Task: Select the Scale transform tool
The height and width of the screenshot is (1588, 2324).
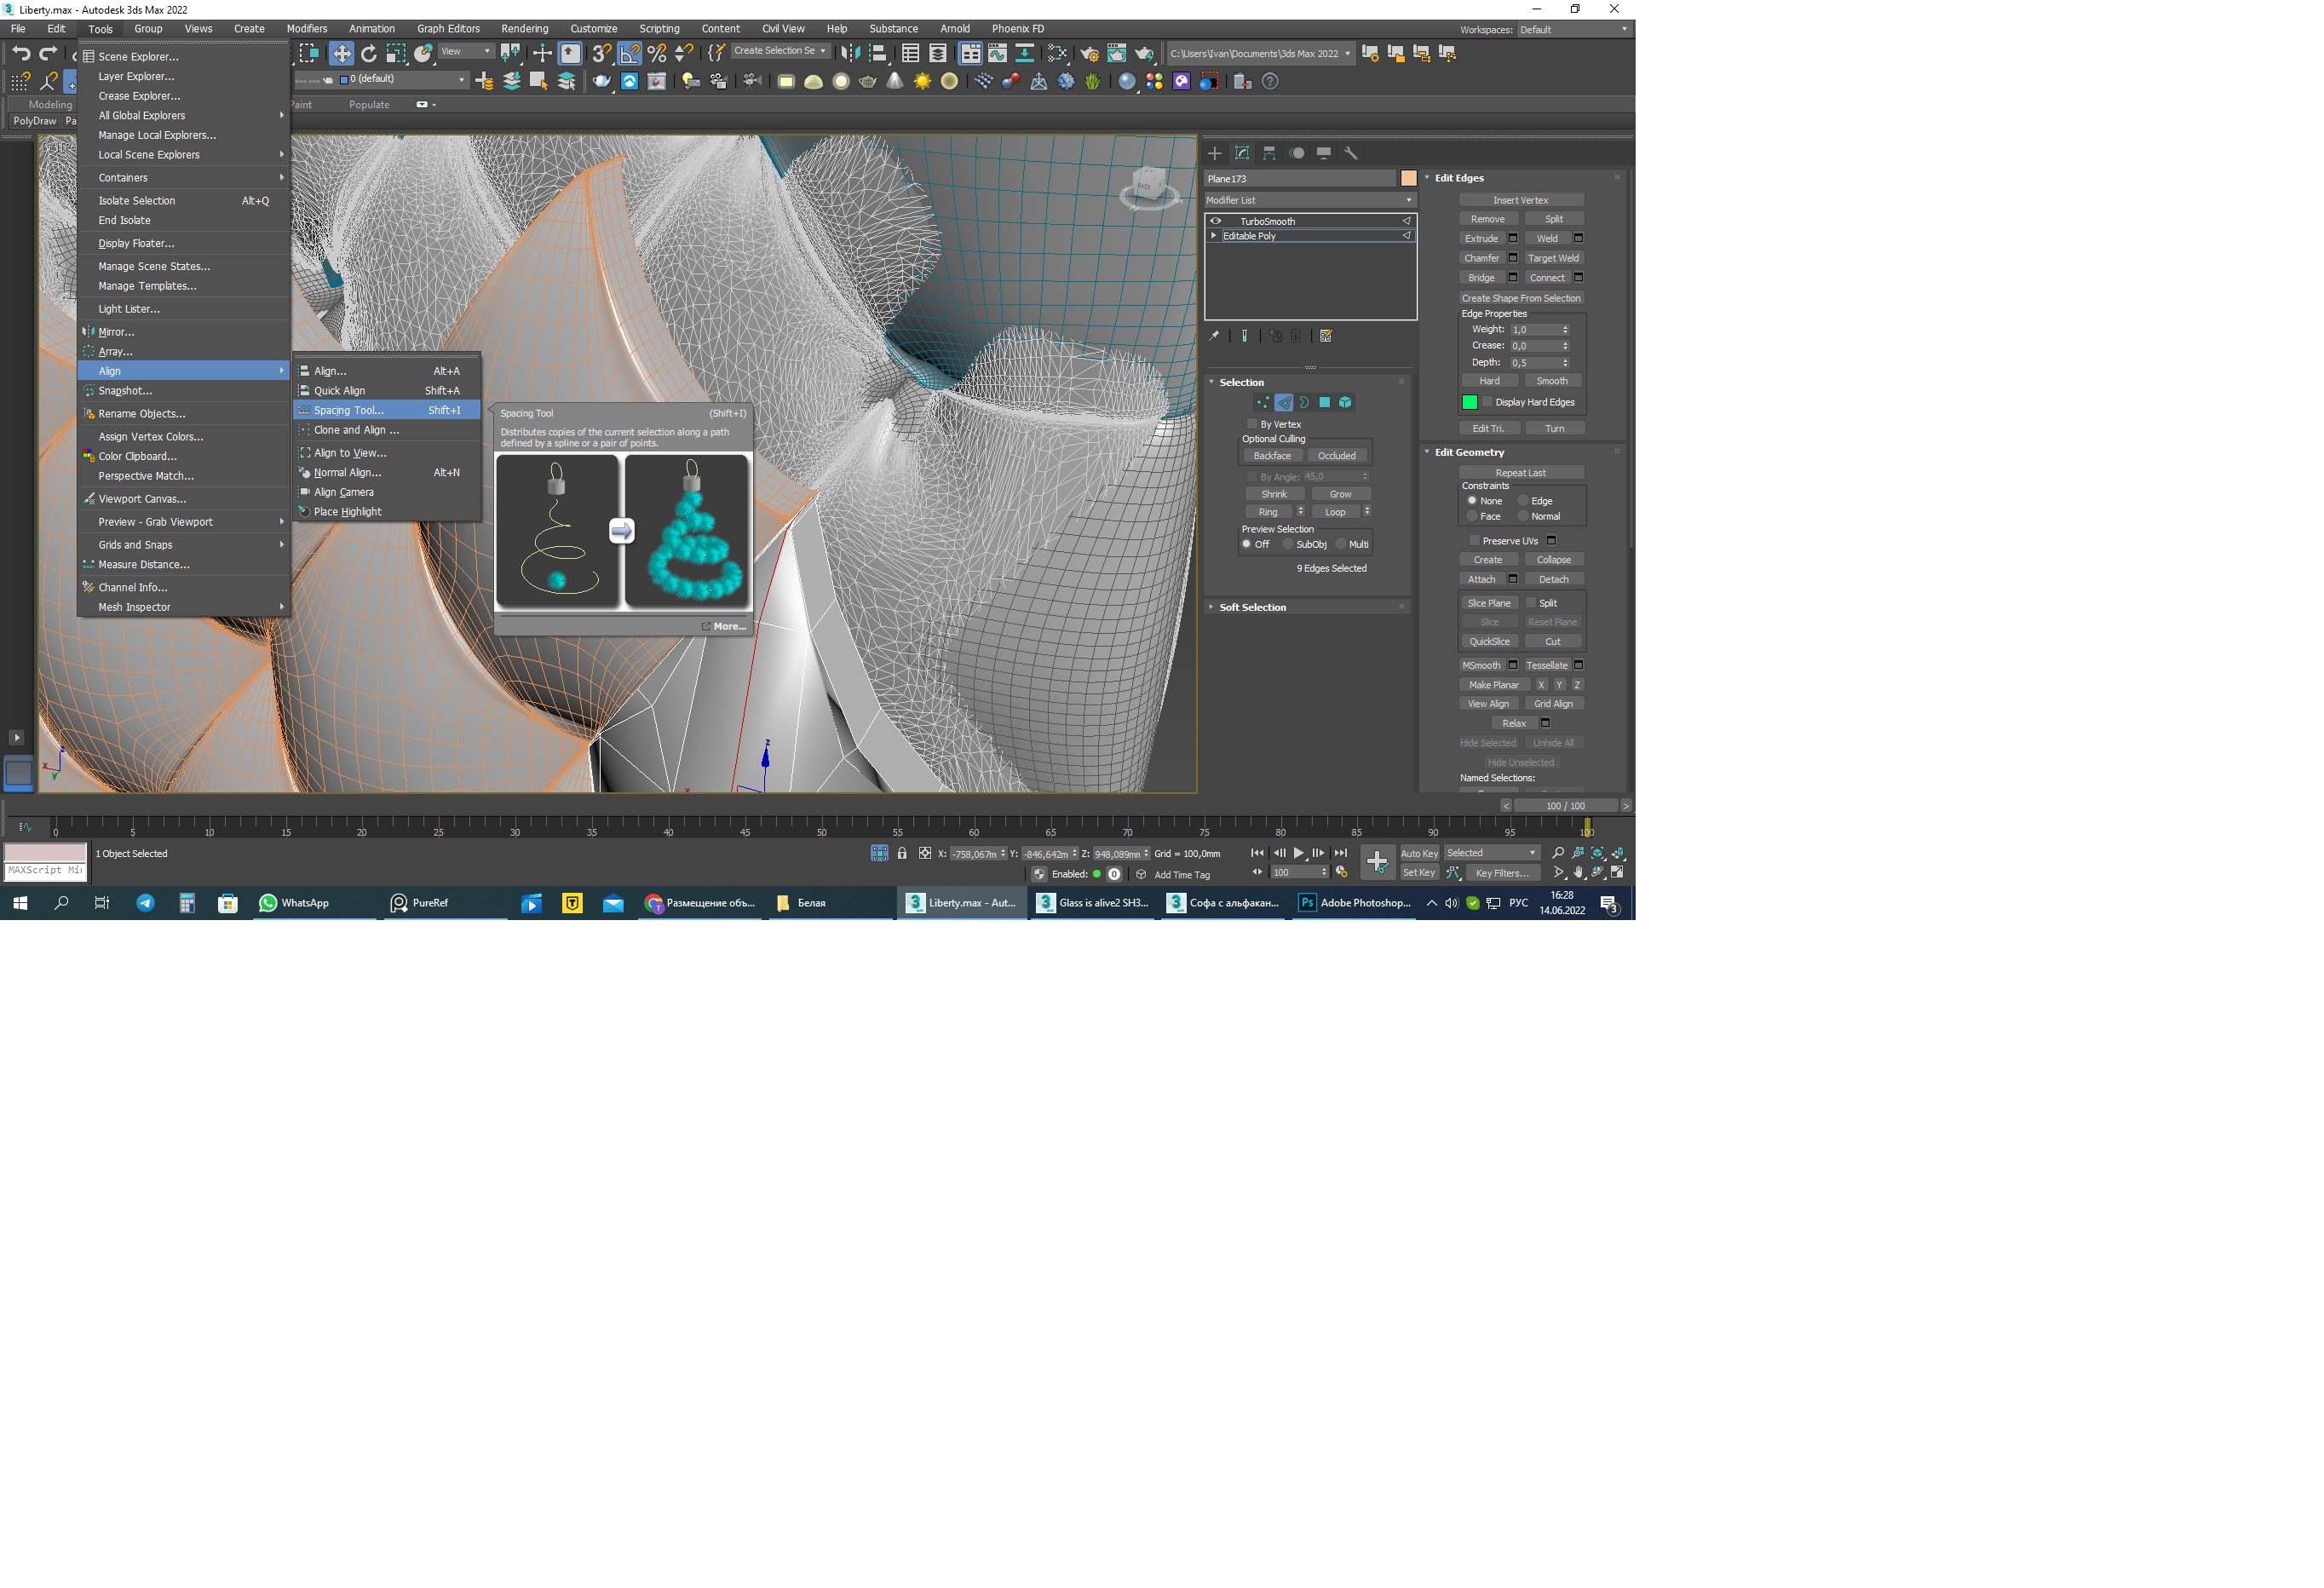Action: 396,53
